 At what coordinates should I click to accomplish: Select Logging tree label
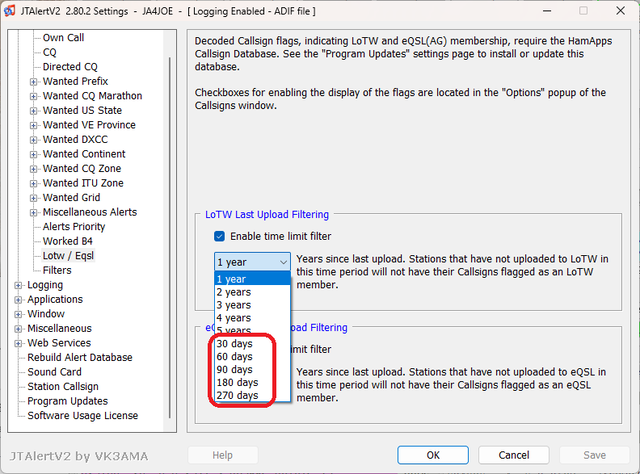[x=45, y=285]
